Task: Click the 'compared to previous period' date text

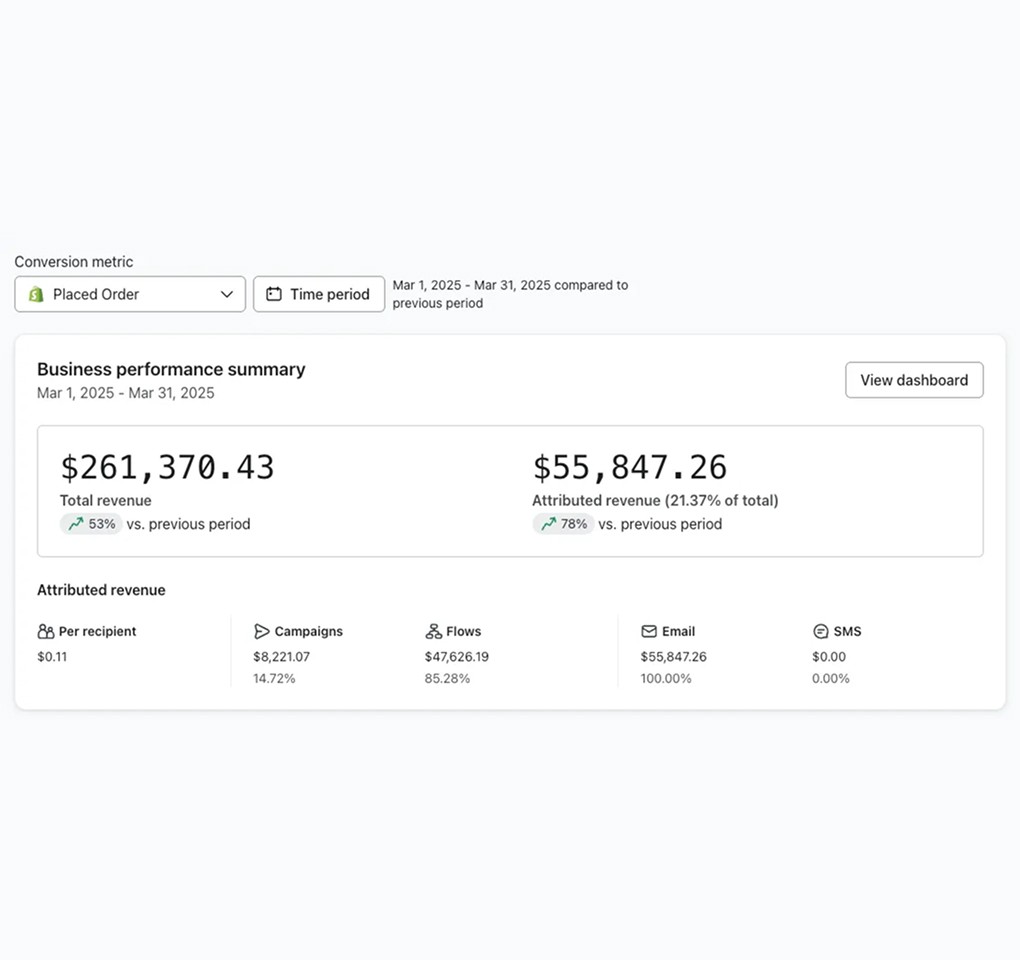Action: (x=510, y=294)
